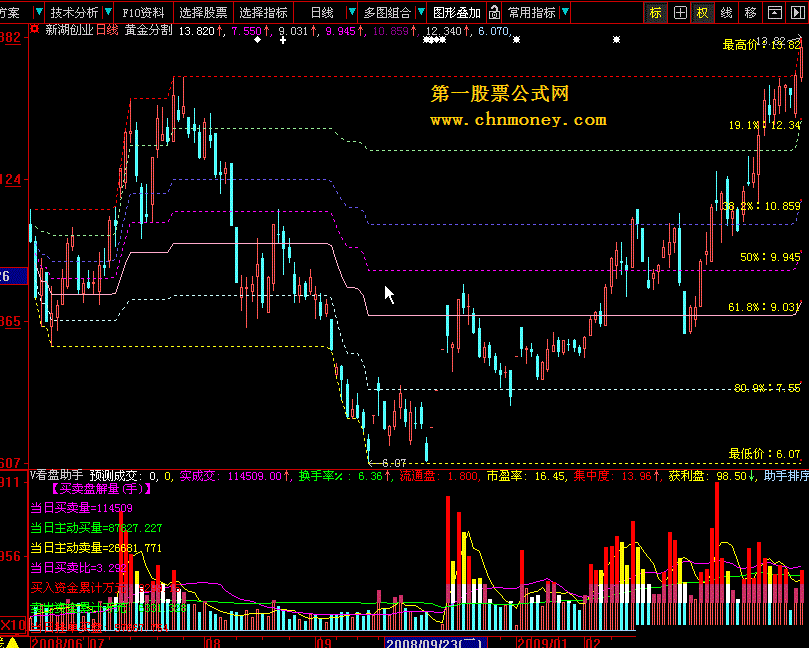Click the 【买卖盘解量(手)】 heading
The image size is (809, 648).
click(x=100, y=489)
